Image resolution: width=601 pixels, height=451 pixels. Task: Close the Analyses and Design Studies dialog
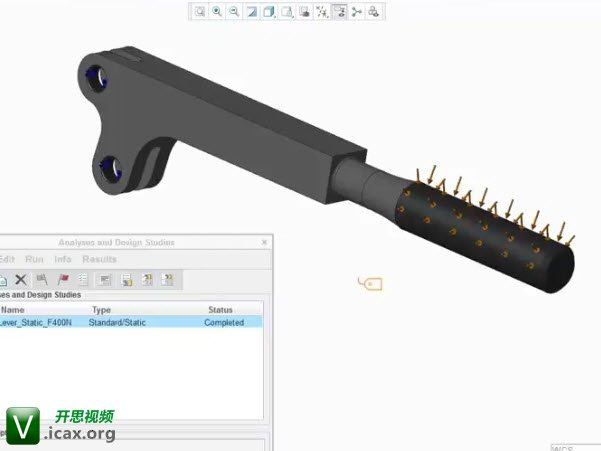pyautogui.click(x=264, y=242)
